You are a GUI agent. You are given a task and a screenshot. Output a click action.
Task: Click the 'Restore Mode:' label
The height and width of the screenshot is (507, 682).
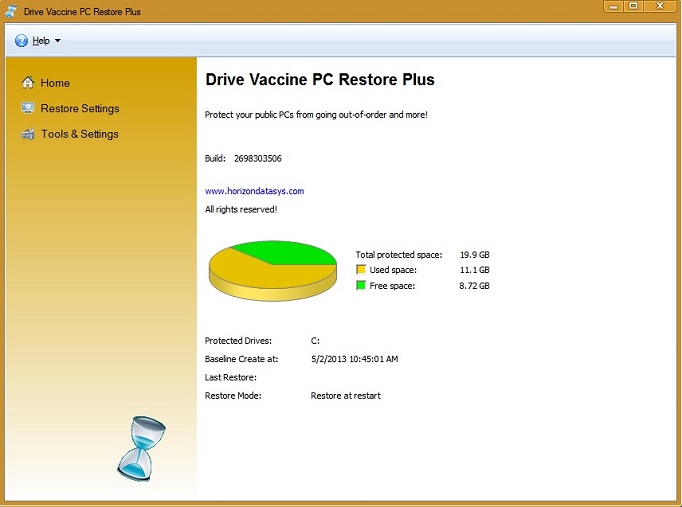click(233, 396)
